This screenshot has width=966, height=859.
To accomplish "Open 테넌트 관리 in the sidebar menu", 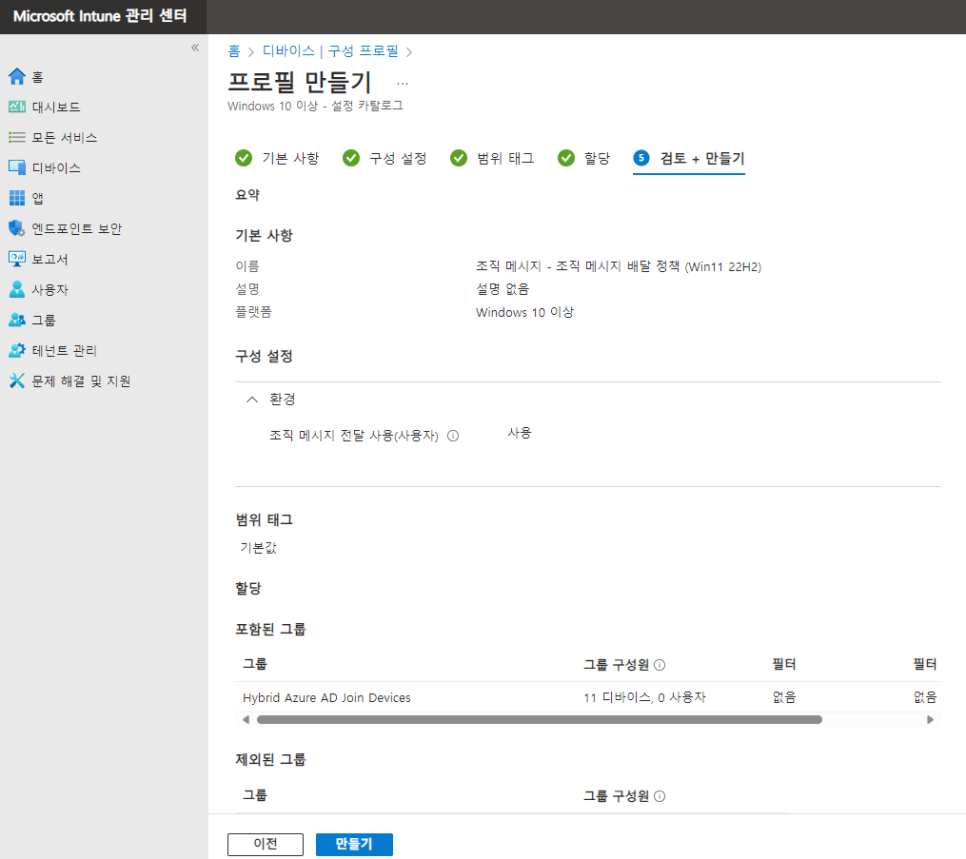I will coord(64,351).
